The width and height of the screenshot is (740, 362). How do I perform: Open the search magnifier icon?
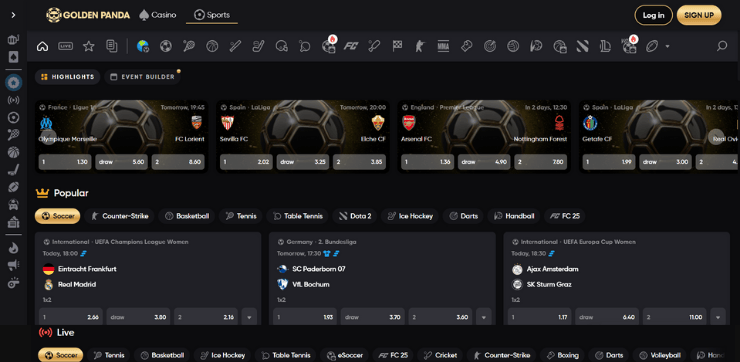722,46
